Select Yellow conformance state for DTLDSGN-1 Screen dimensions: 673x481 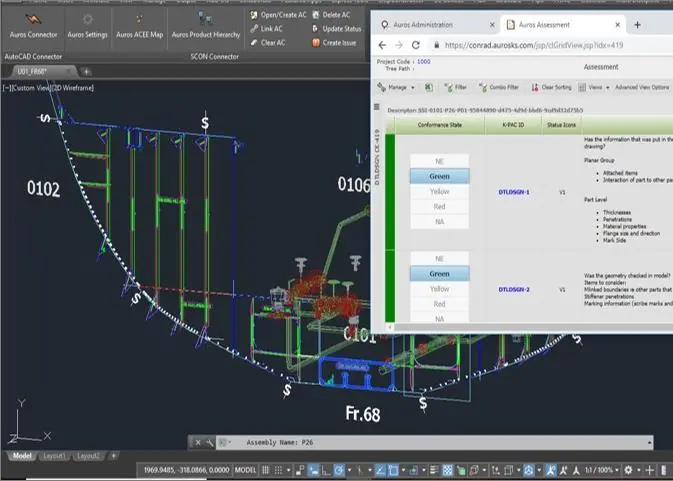(x=440, y=191)
